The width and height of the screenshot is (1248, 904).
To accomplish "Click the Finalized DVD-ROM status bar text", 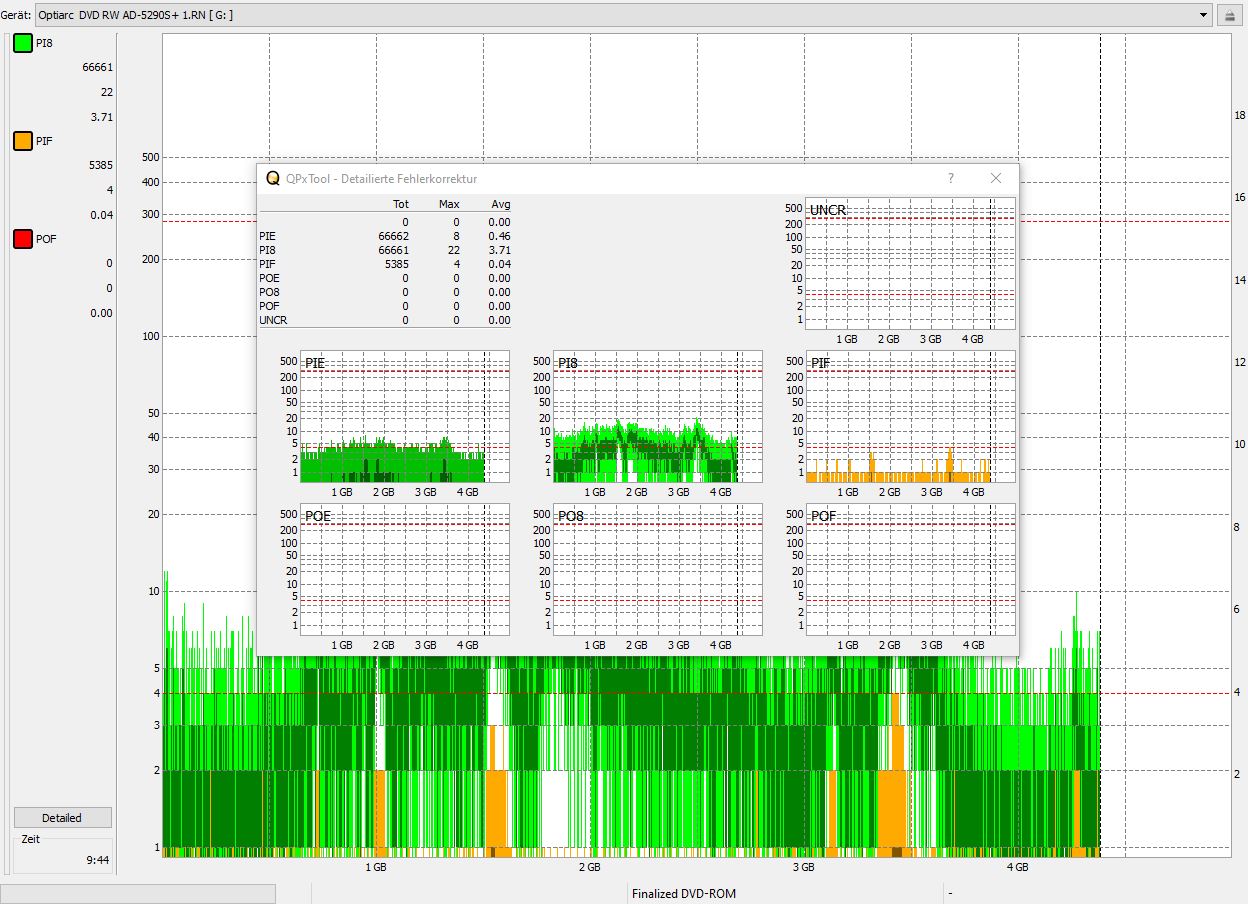I will (x=683, y=893).
